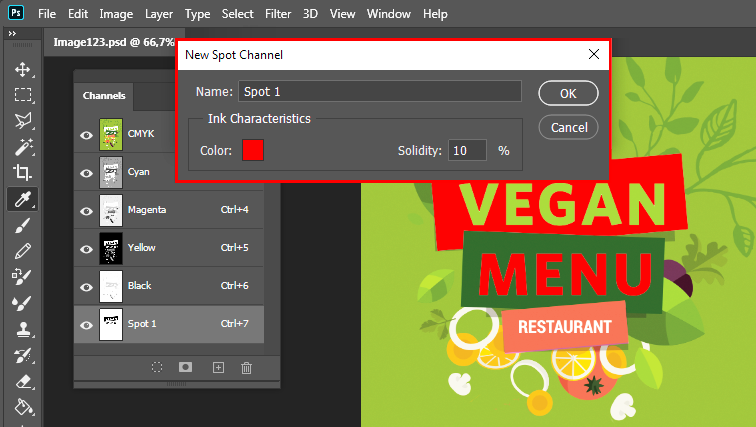Select the Magic Wand tool

pyautogui.click(x=22, y=147)
